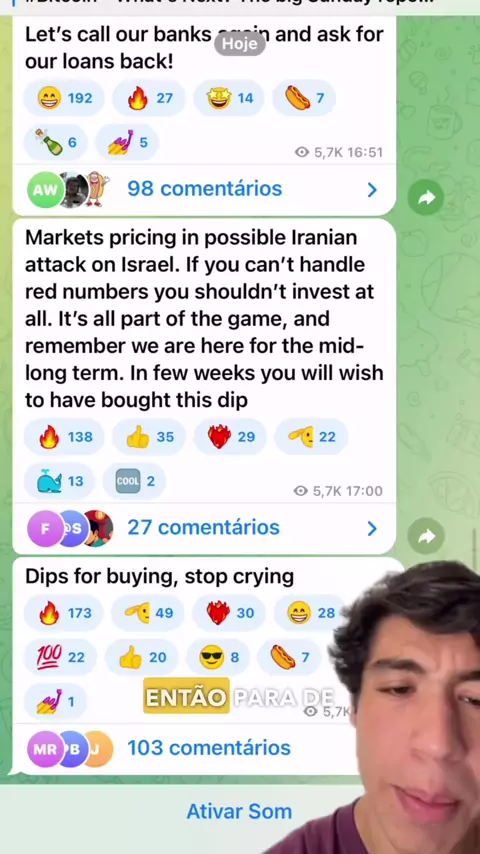Viewport: 480px width, 854px height.
Task: Click the sunglasses emoji reaction with 8
Action: pyautogui.click(x=218, y=658)
